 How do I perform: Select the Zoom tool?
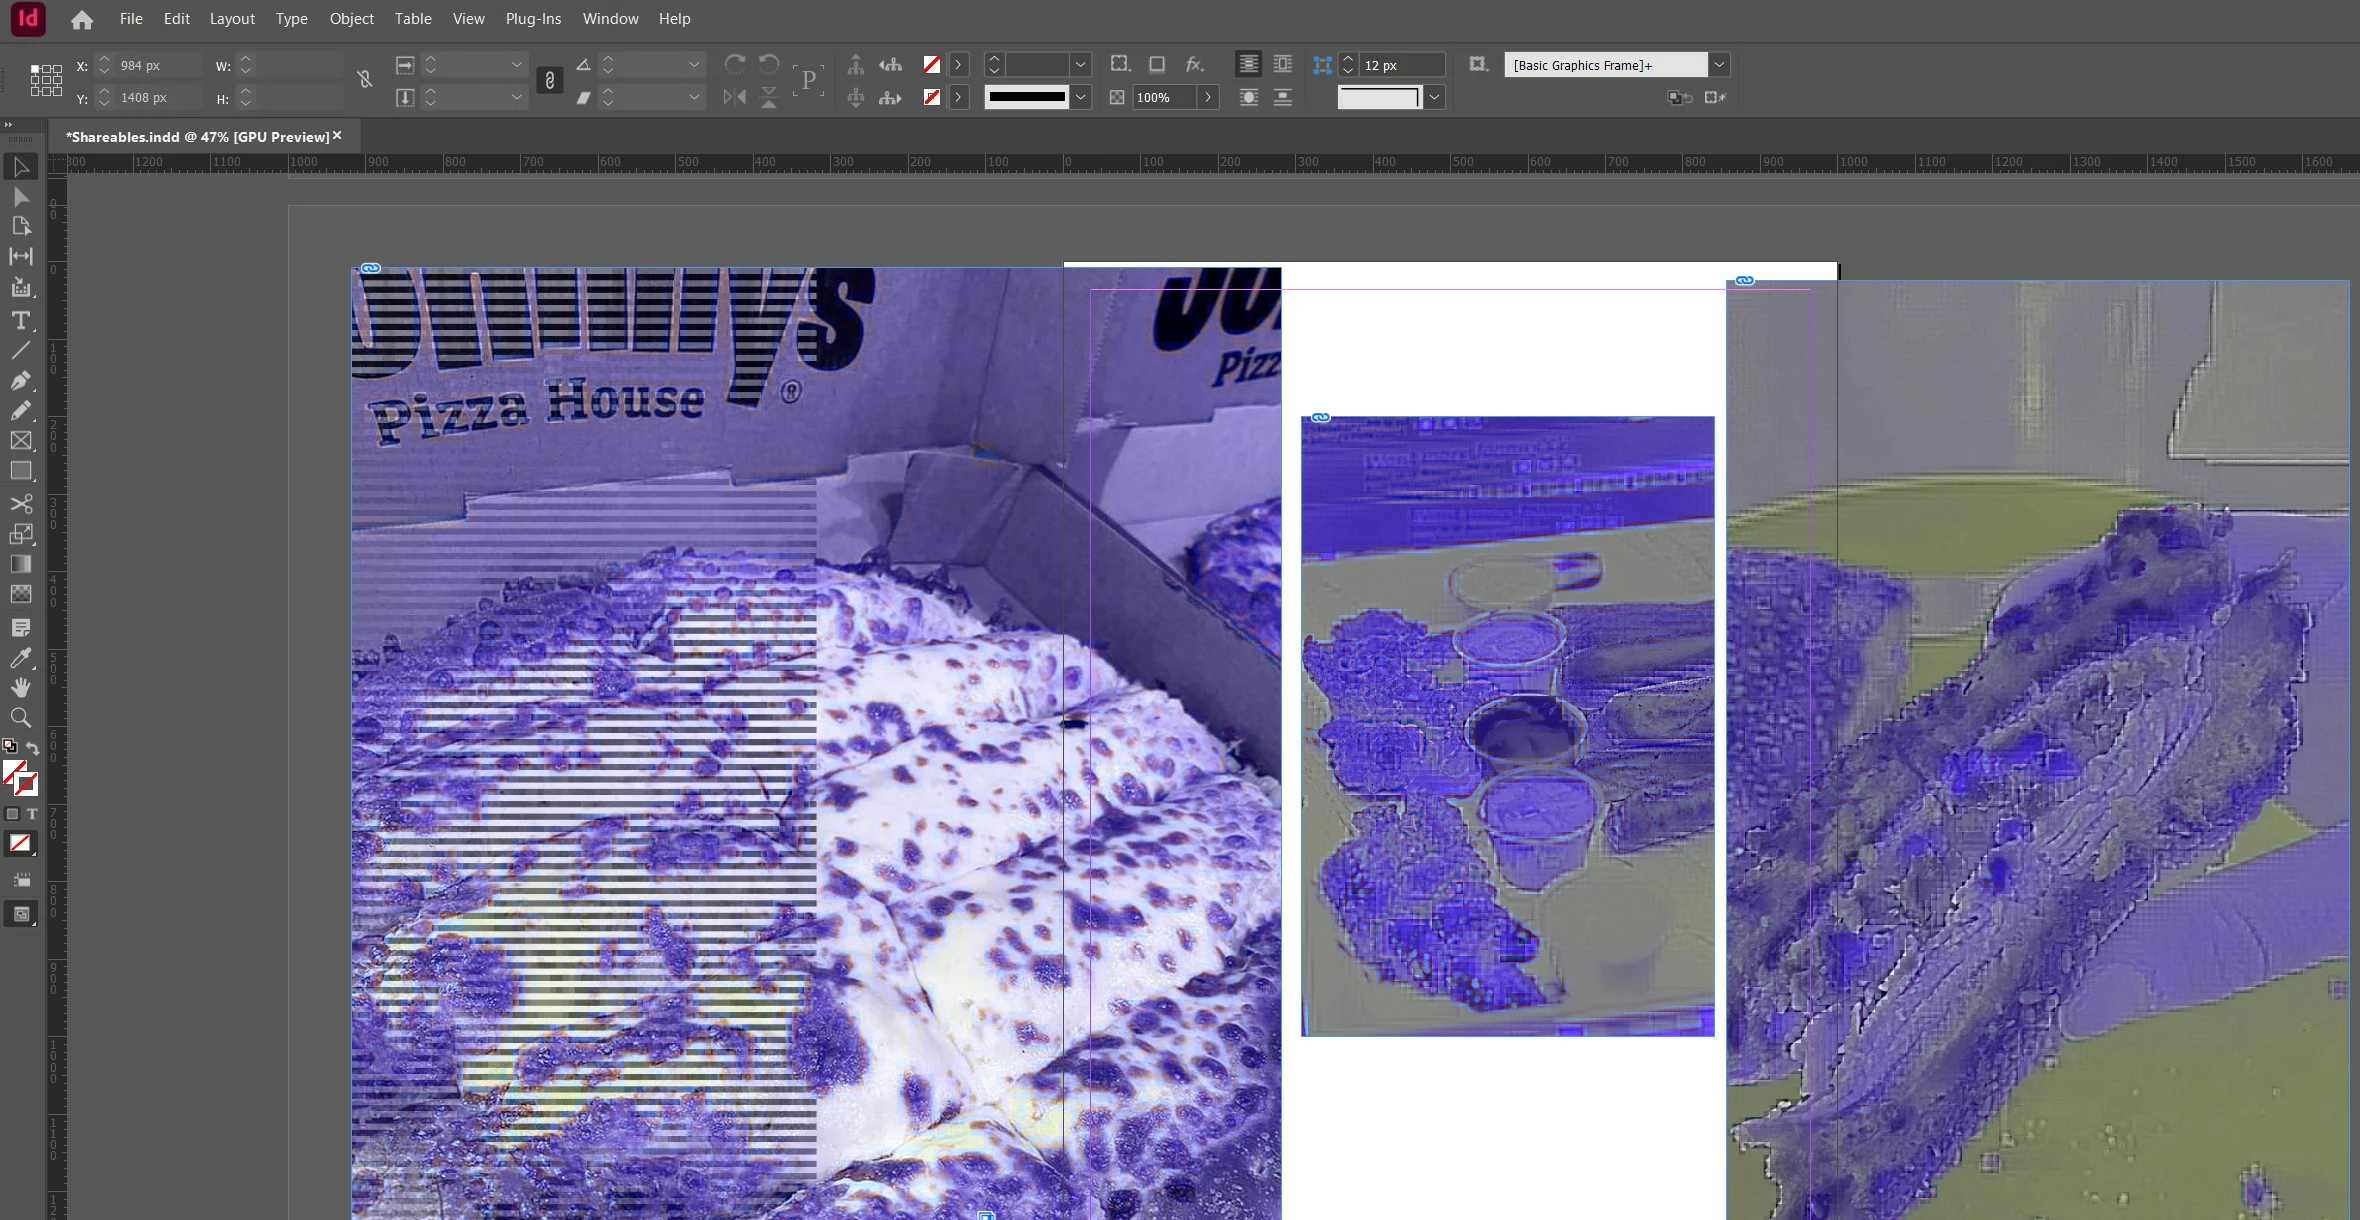point(20,718)
